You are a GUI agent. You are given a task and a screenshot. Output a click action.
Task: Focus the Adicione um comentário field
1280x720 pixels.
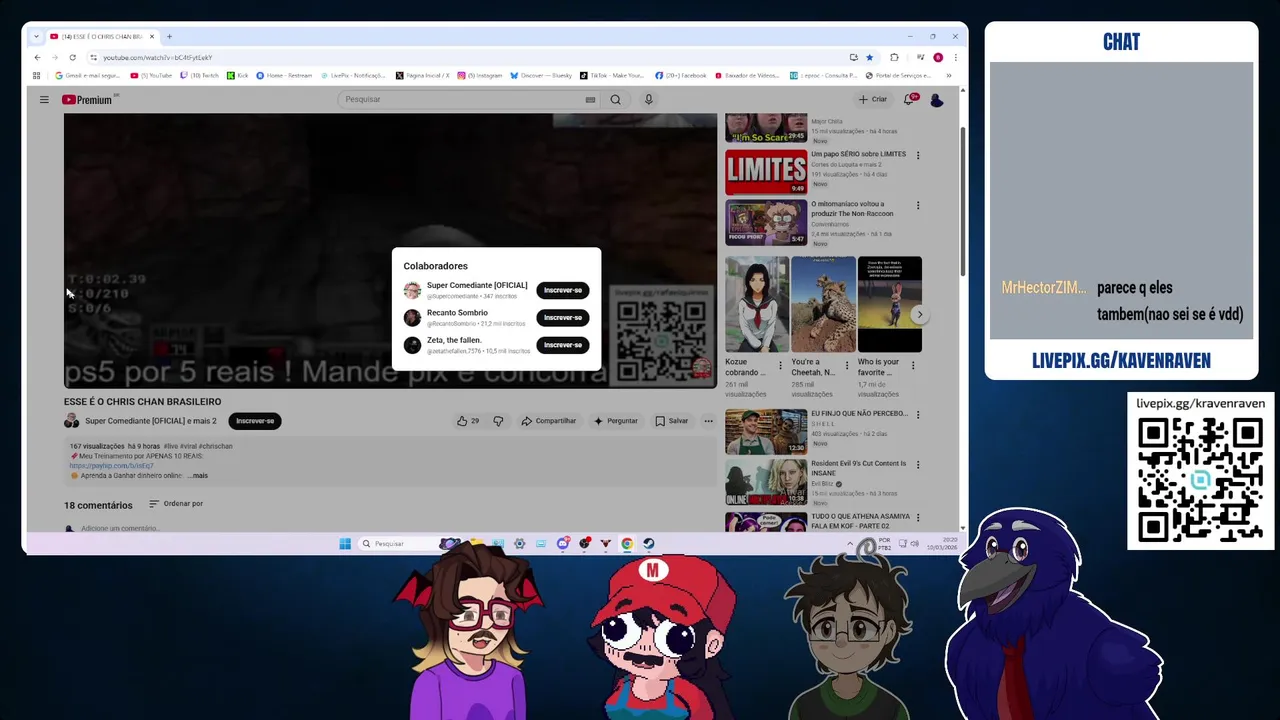click(x=120, y=528)
